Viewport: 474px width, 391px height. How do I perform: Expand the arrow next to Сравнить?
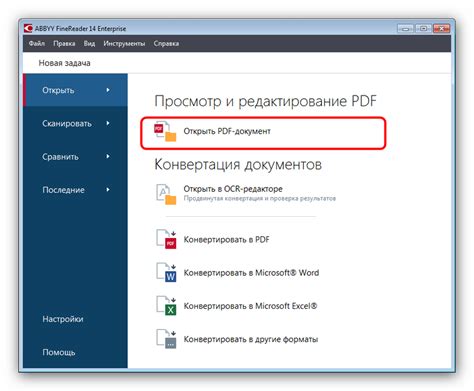pyautogui.click(x=108, y=156)
